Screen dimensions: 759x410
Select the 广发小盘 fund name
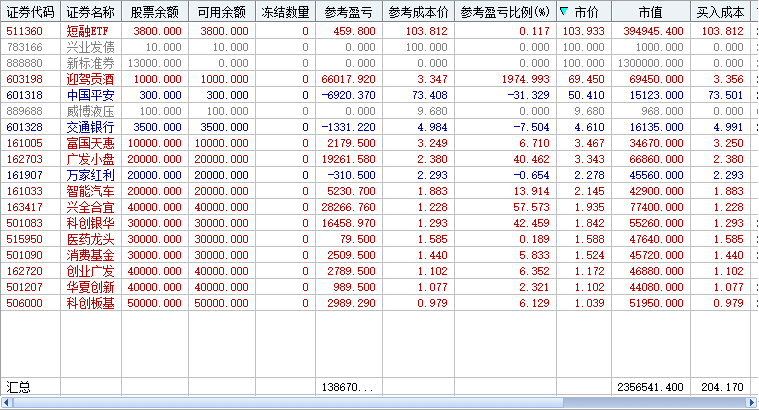click(x=91, y=159)
